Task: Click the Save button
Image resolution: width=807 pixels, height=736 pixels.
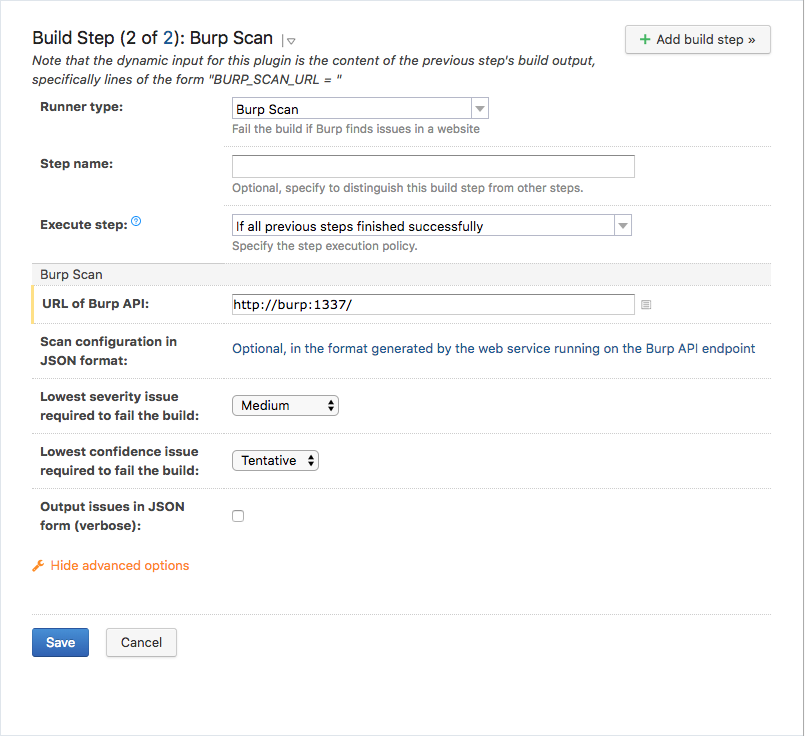Action: point(60,642)
